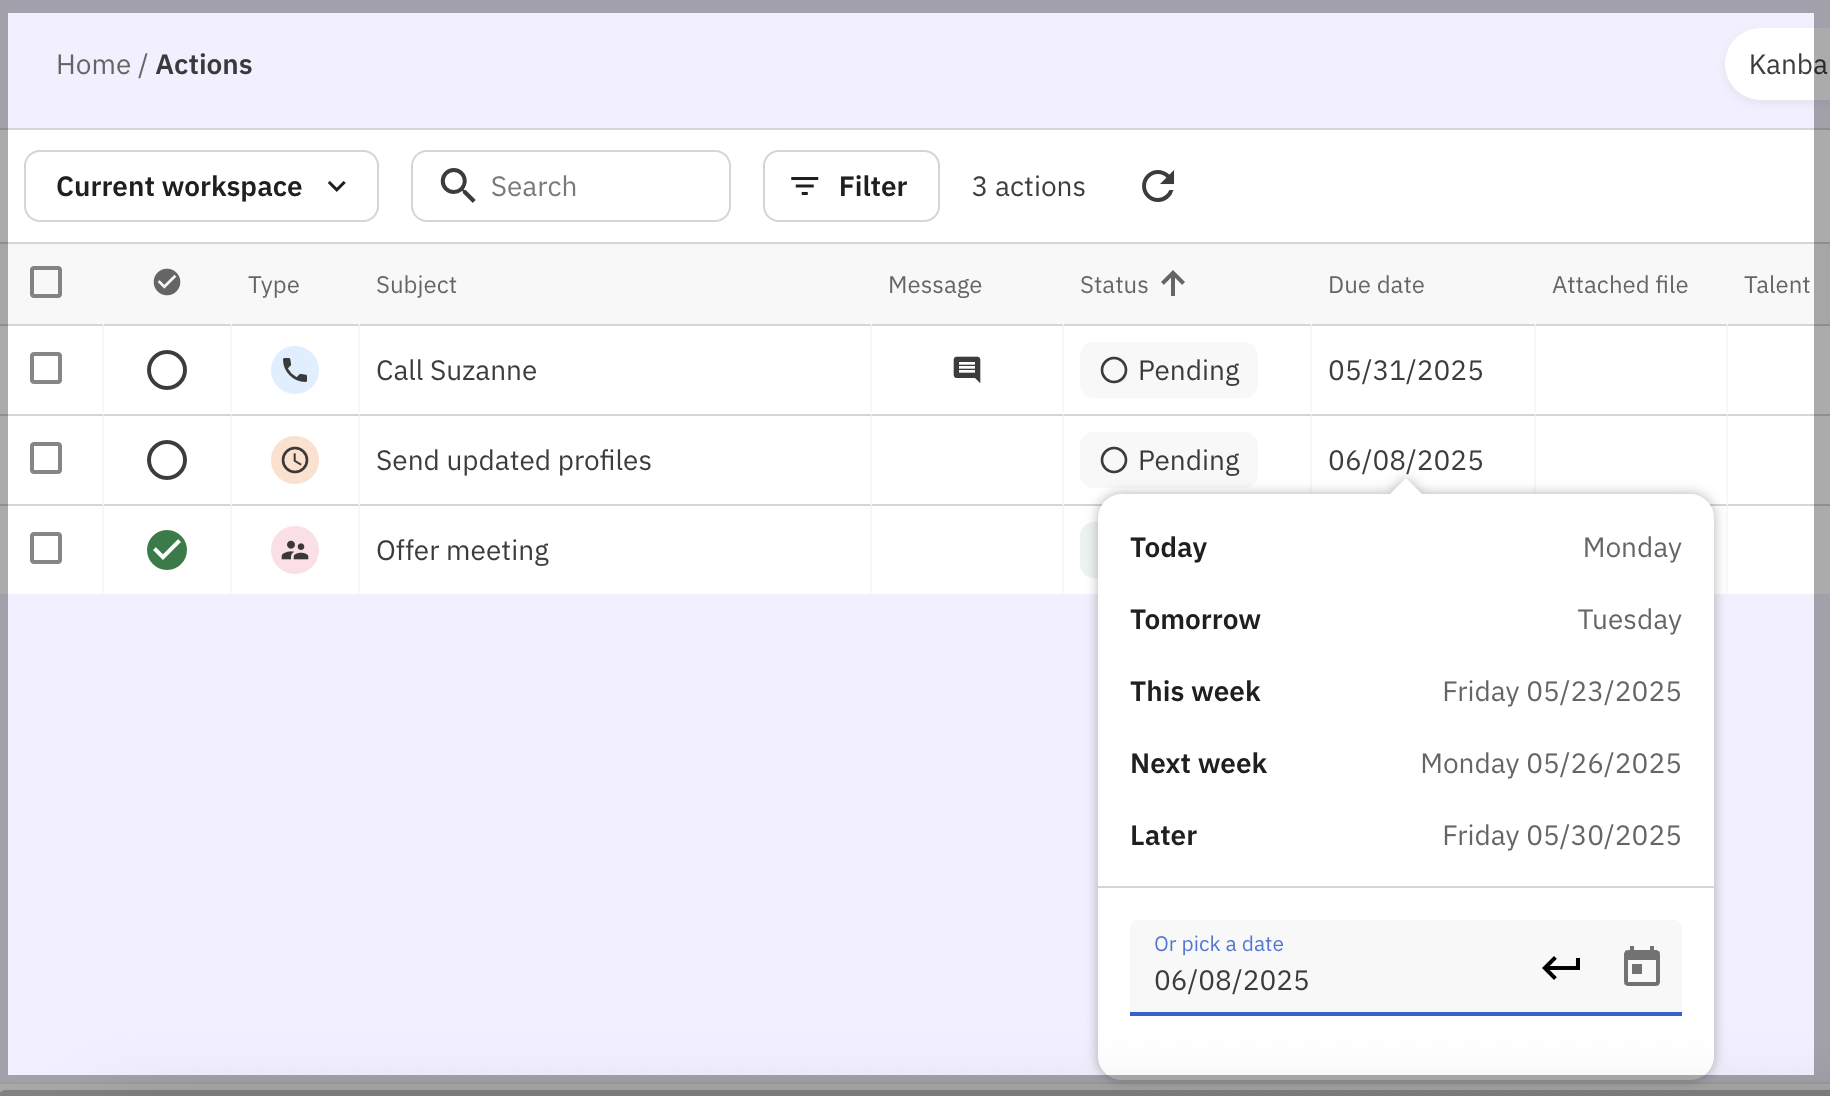The height and width of the screenshot is (1096, 1830).
Task: Tick the select-all checkbox in table header
Action: coord(46,282)
